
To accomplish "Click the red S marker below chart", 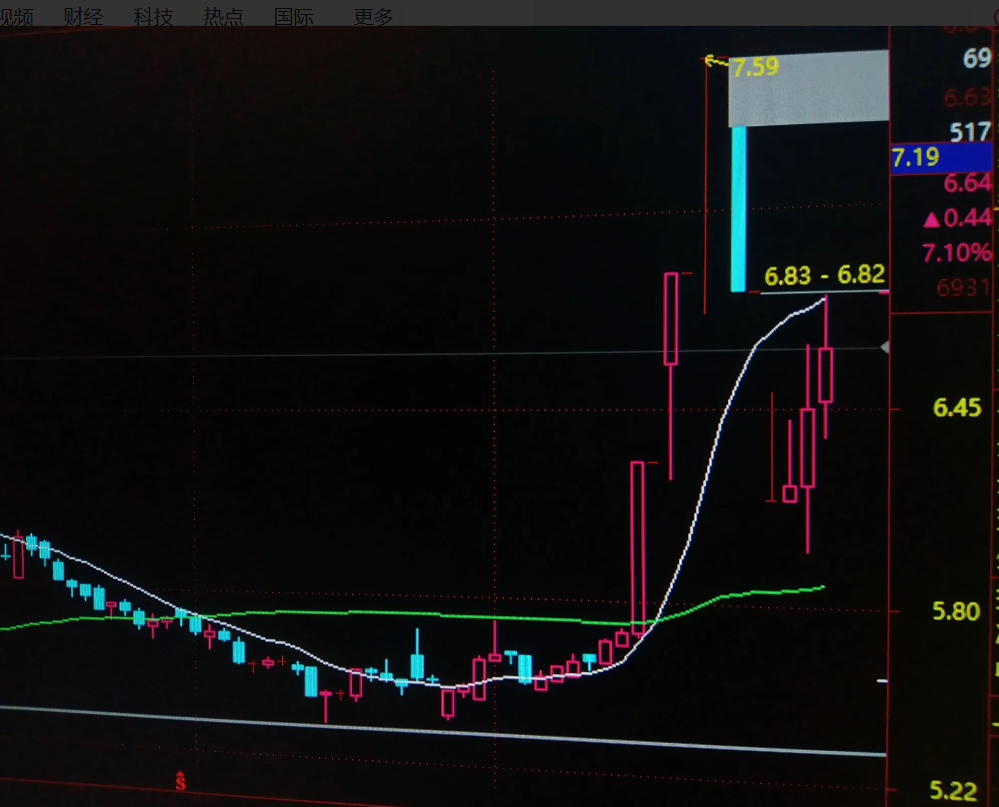I will [180, 780].
